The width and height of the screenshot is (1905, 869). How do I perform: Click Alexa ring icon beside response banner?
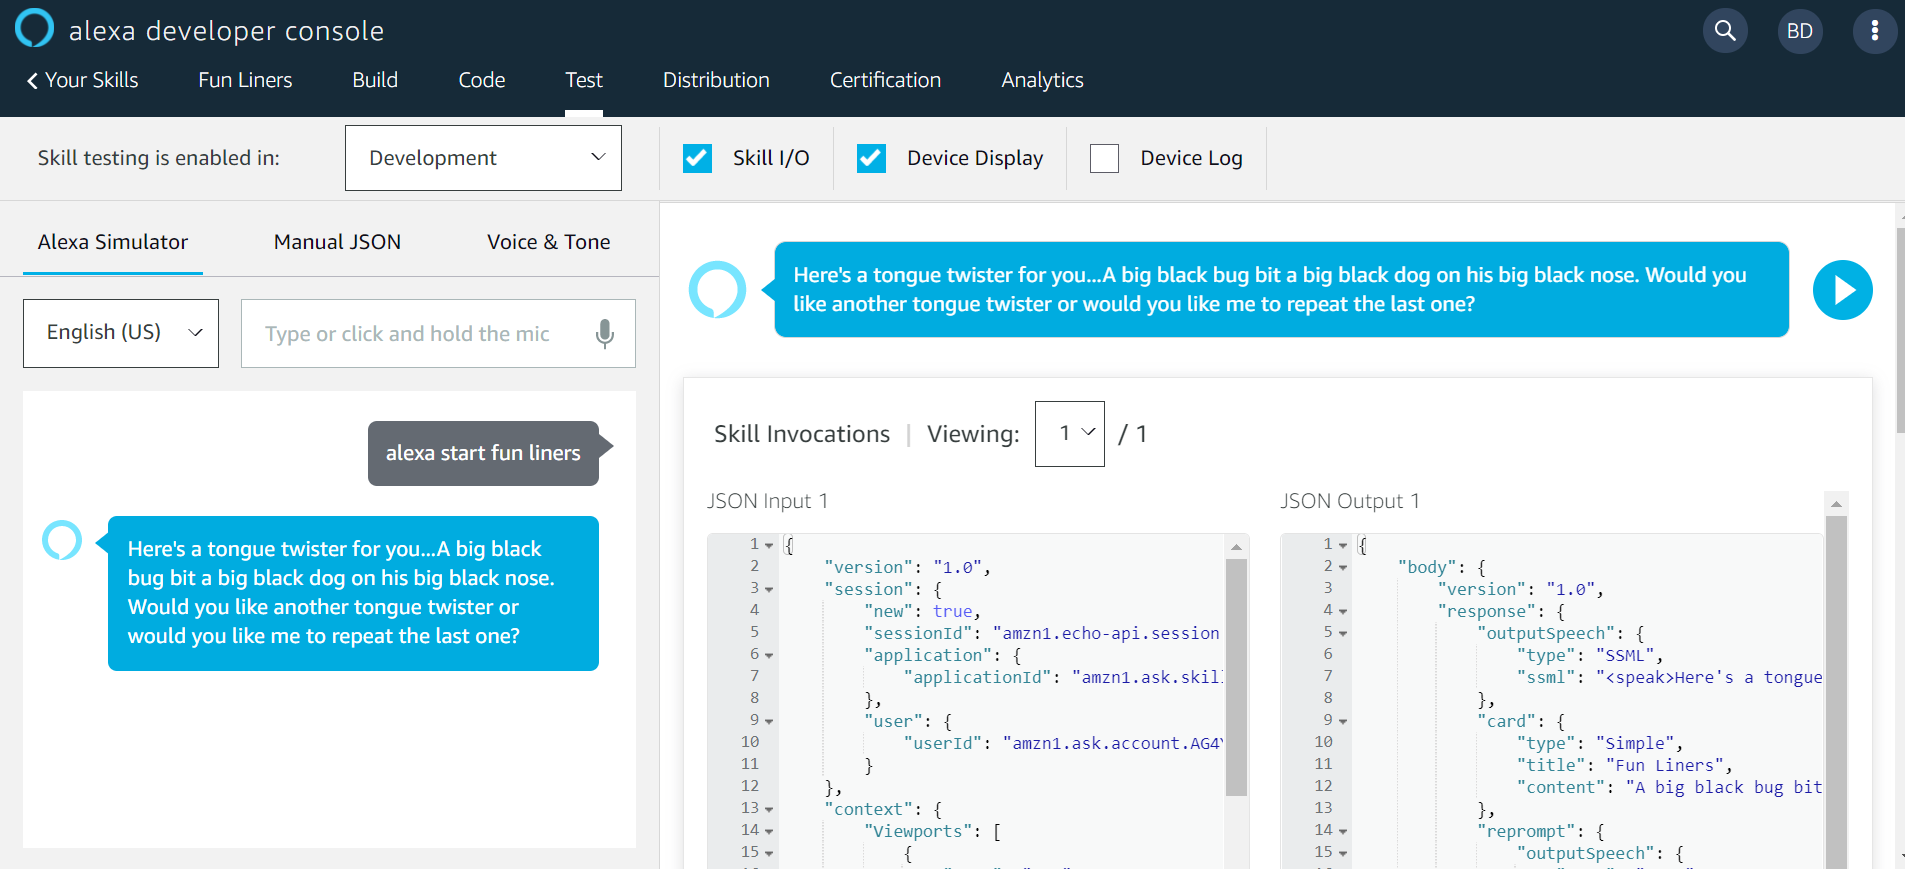(x=717, y=290)
